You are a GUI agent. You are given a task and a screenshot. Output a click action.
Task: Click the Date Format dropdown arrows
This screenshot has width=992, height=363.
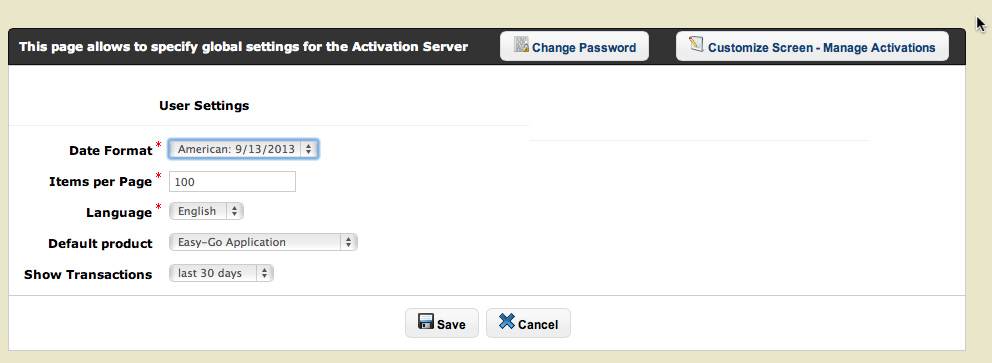pyautogui.click(x=308, y=149)
